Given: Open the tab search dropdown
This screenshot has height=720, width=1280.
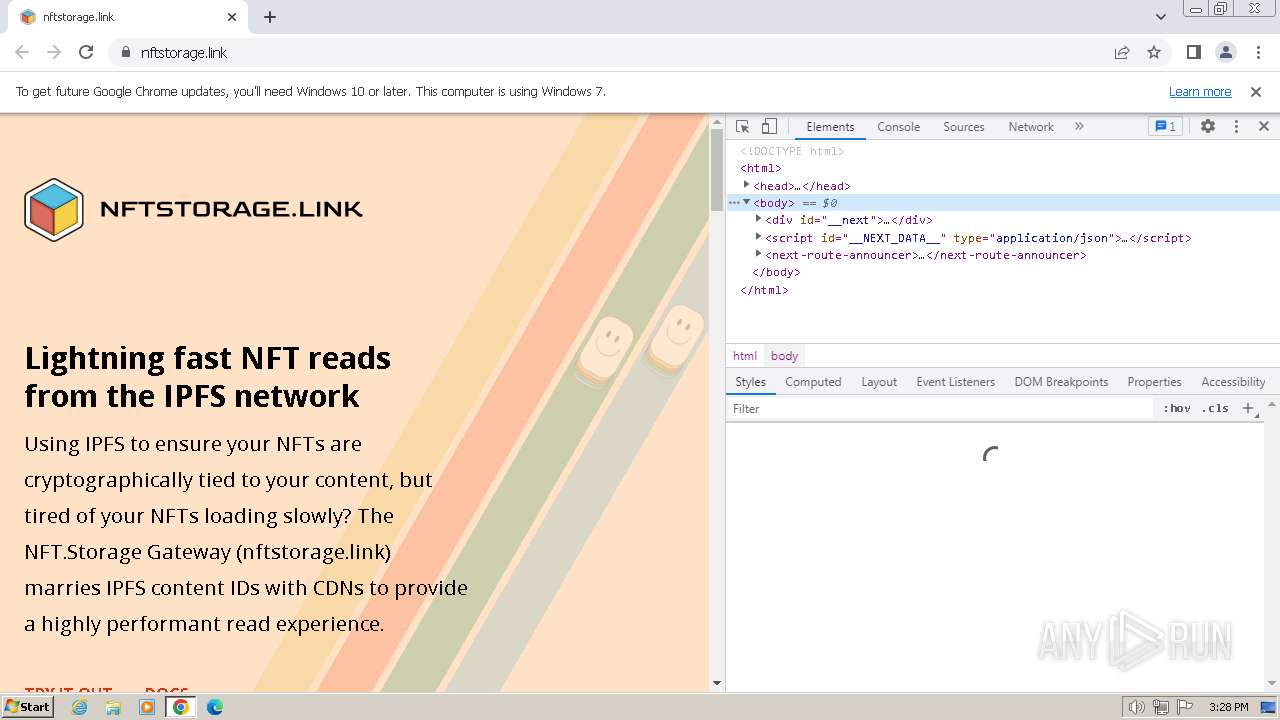Looking at the screenshot, I should click(1161, 17).
